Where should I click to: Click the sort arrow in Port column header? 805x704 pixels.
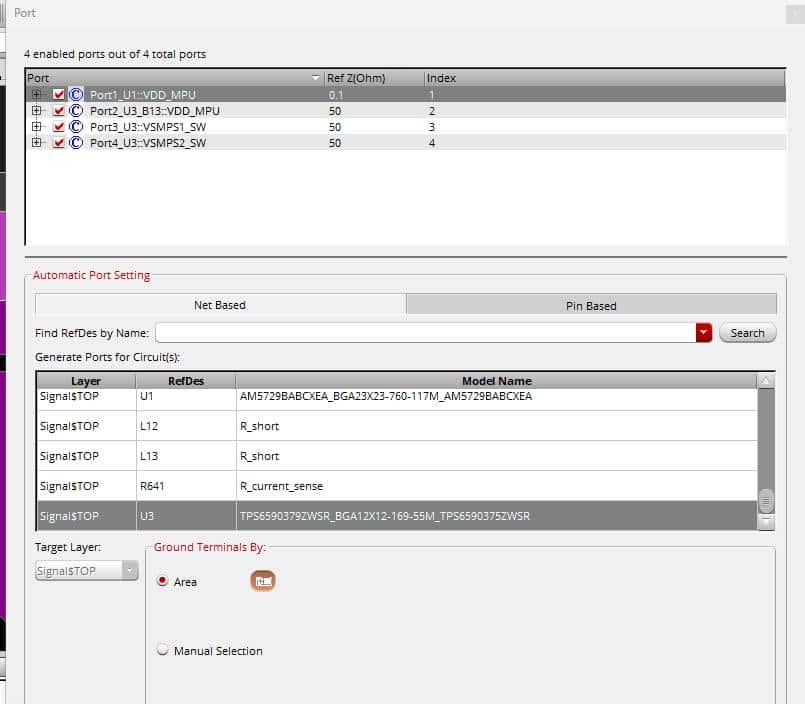317,78
